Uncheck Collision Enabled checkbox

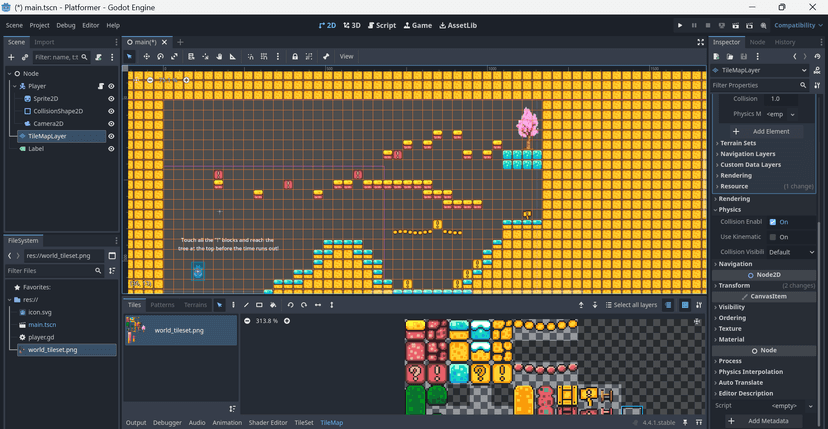[x=772, y=222]
